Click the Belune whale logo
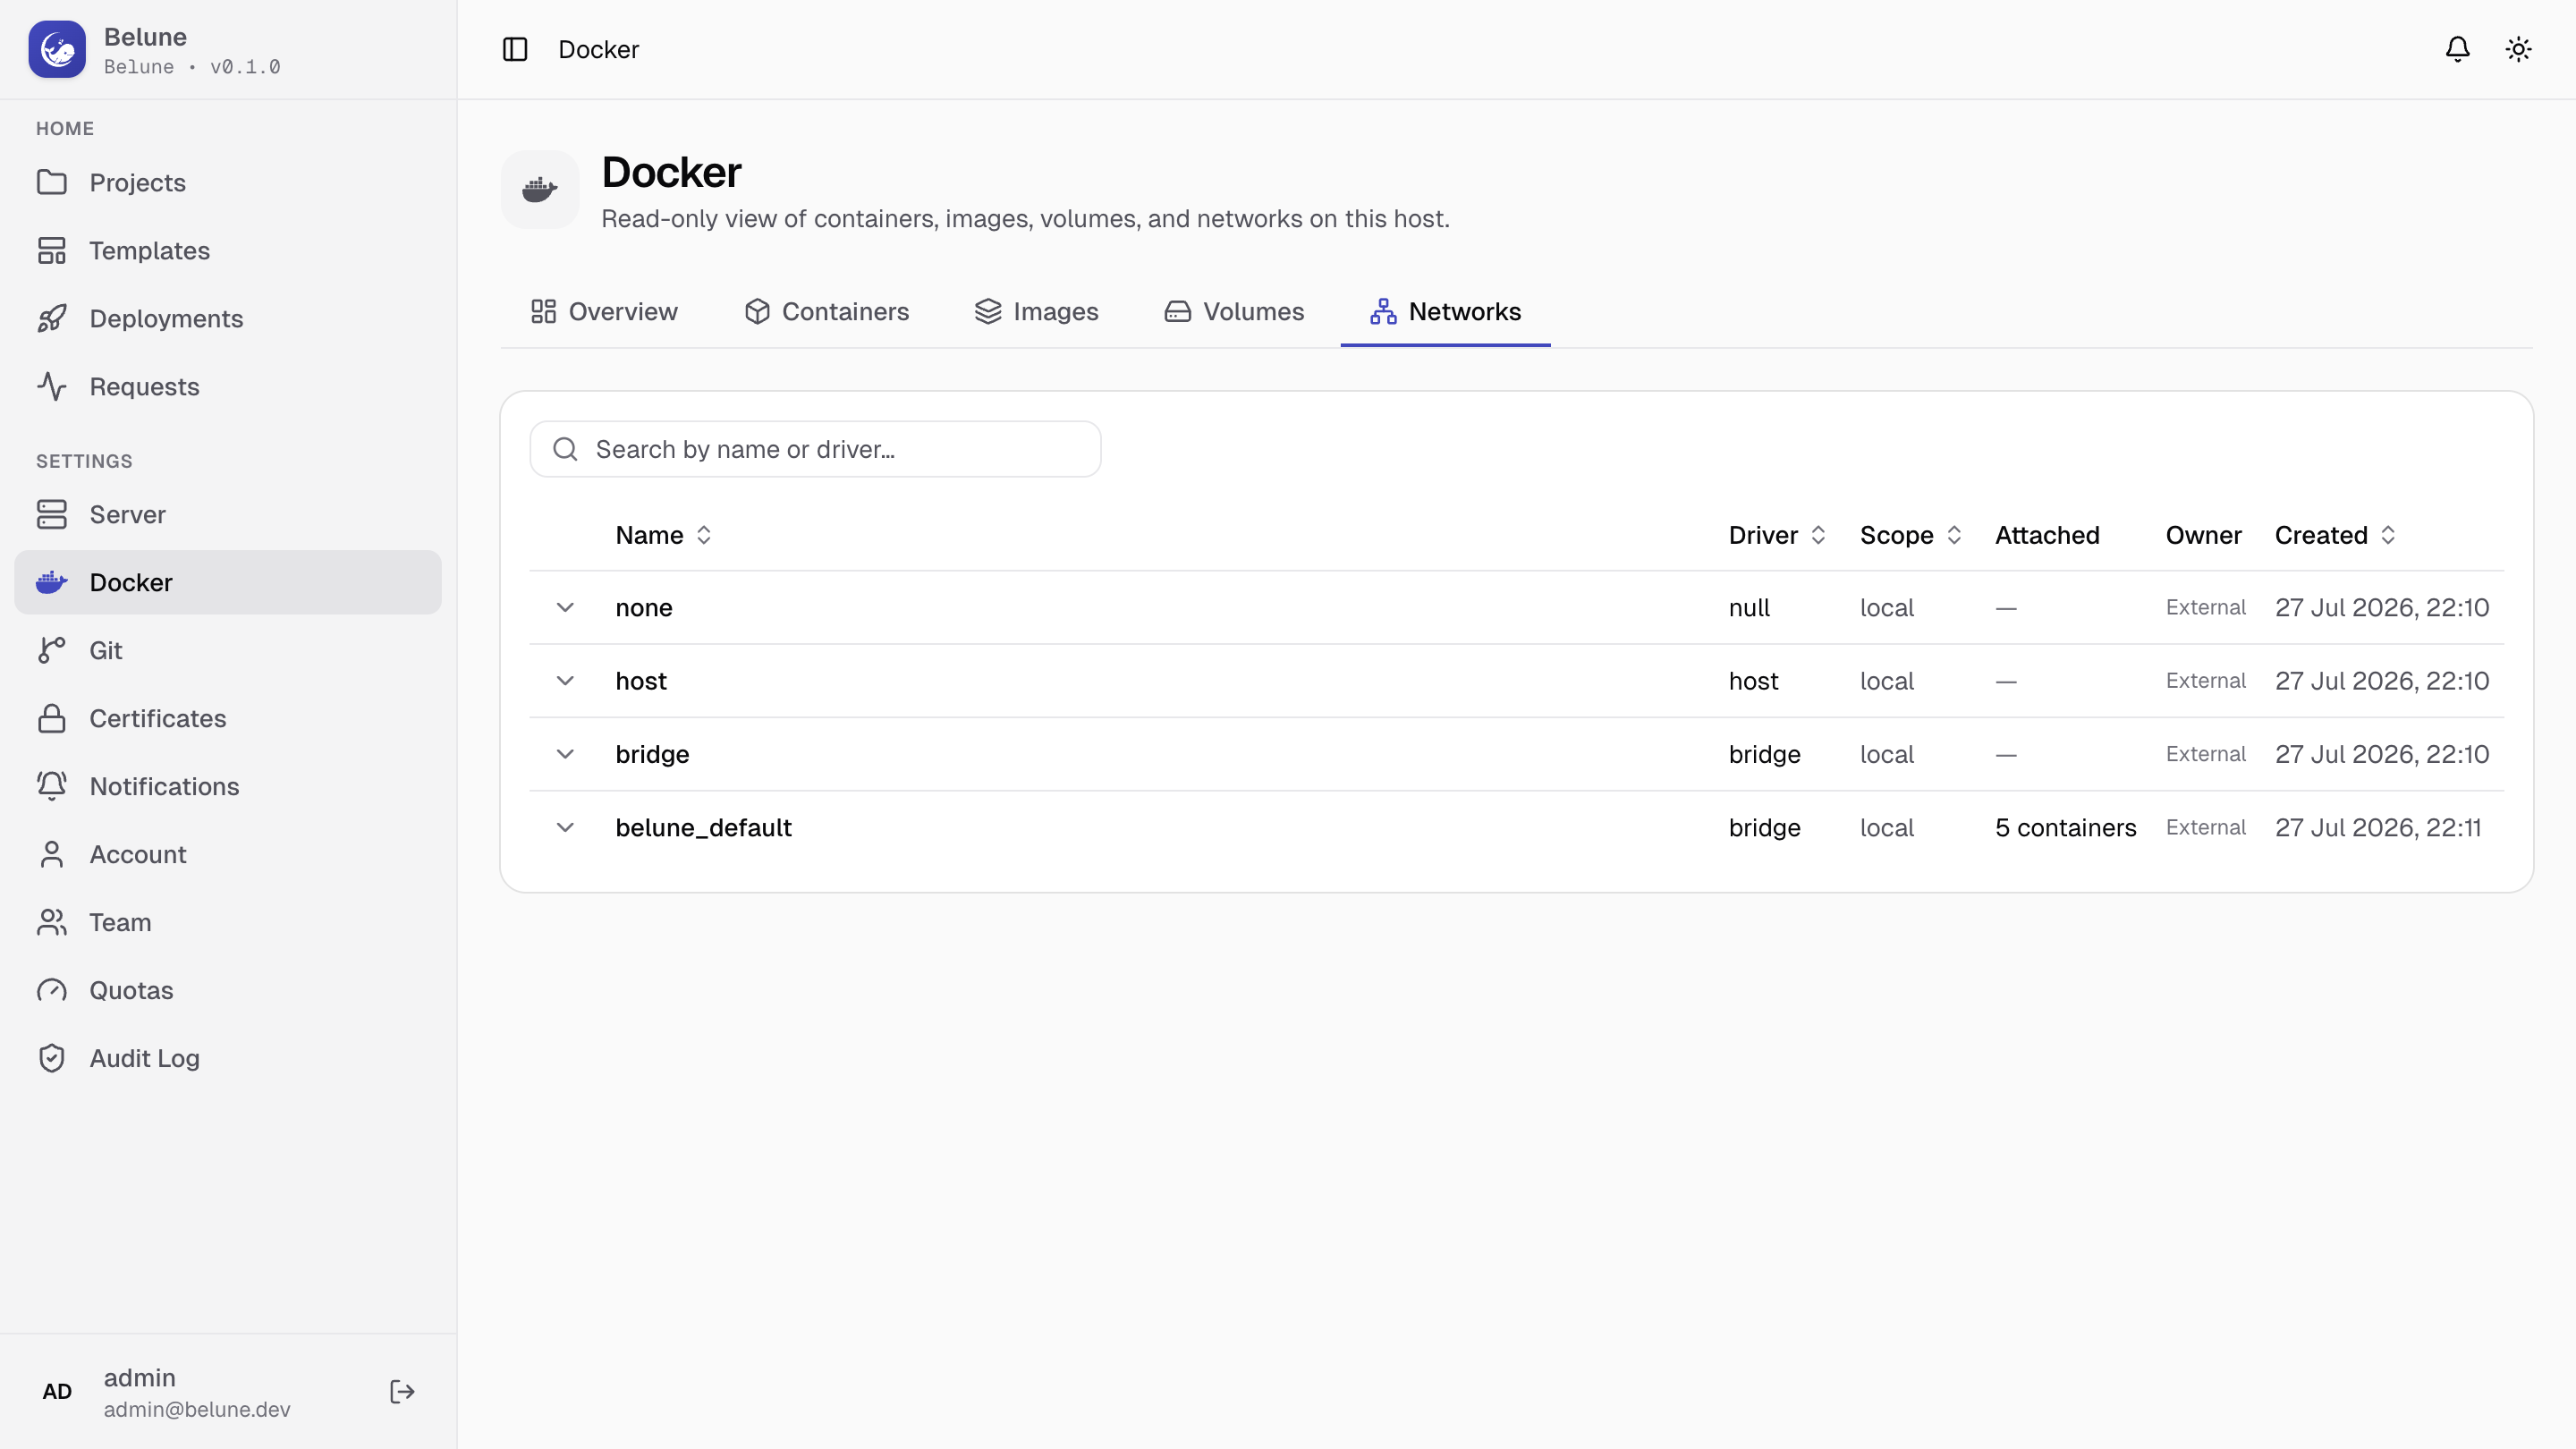 coord(57,49)
